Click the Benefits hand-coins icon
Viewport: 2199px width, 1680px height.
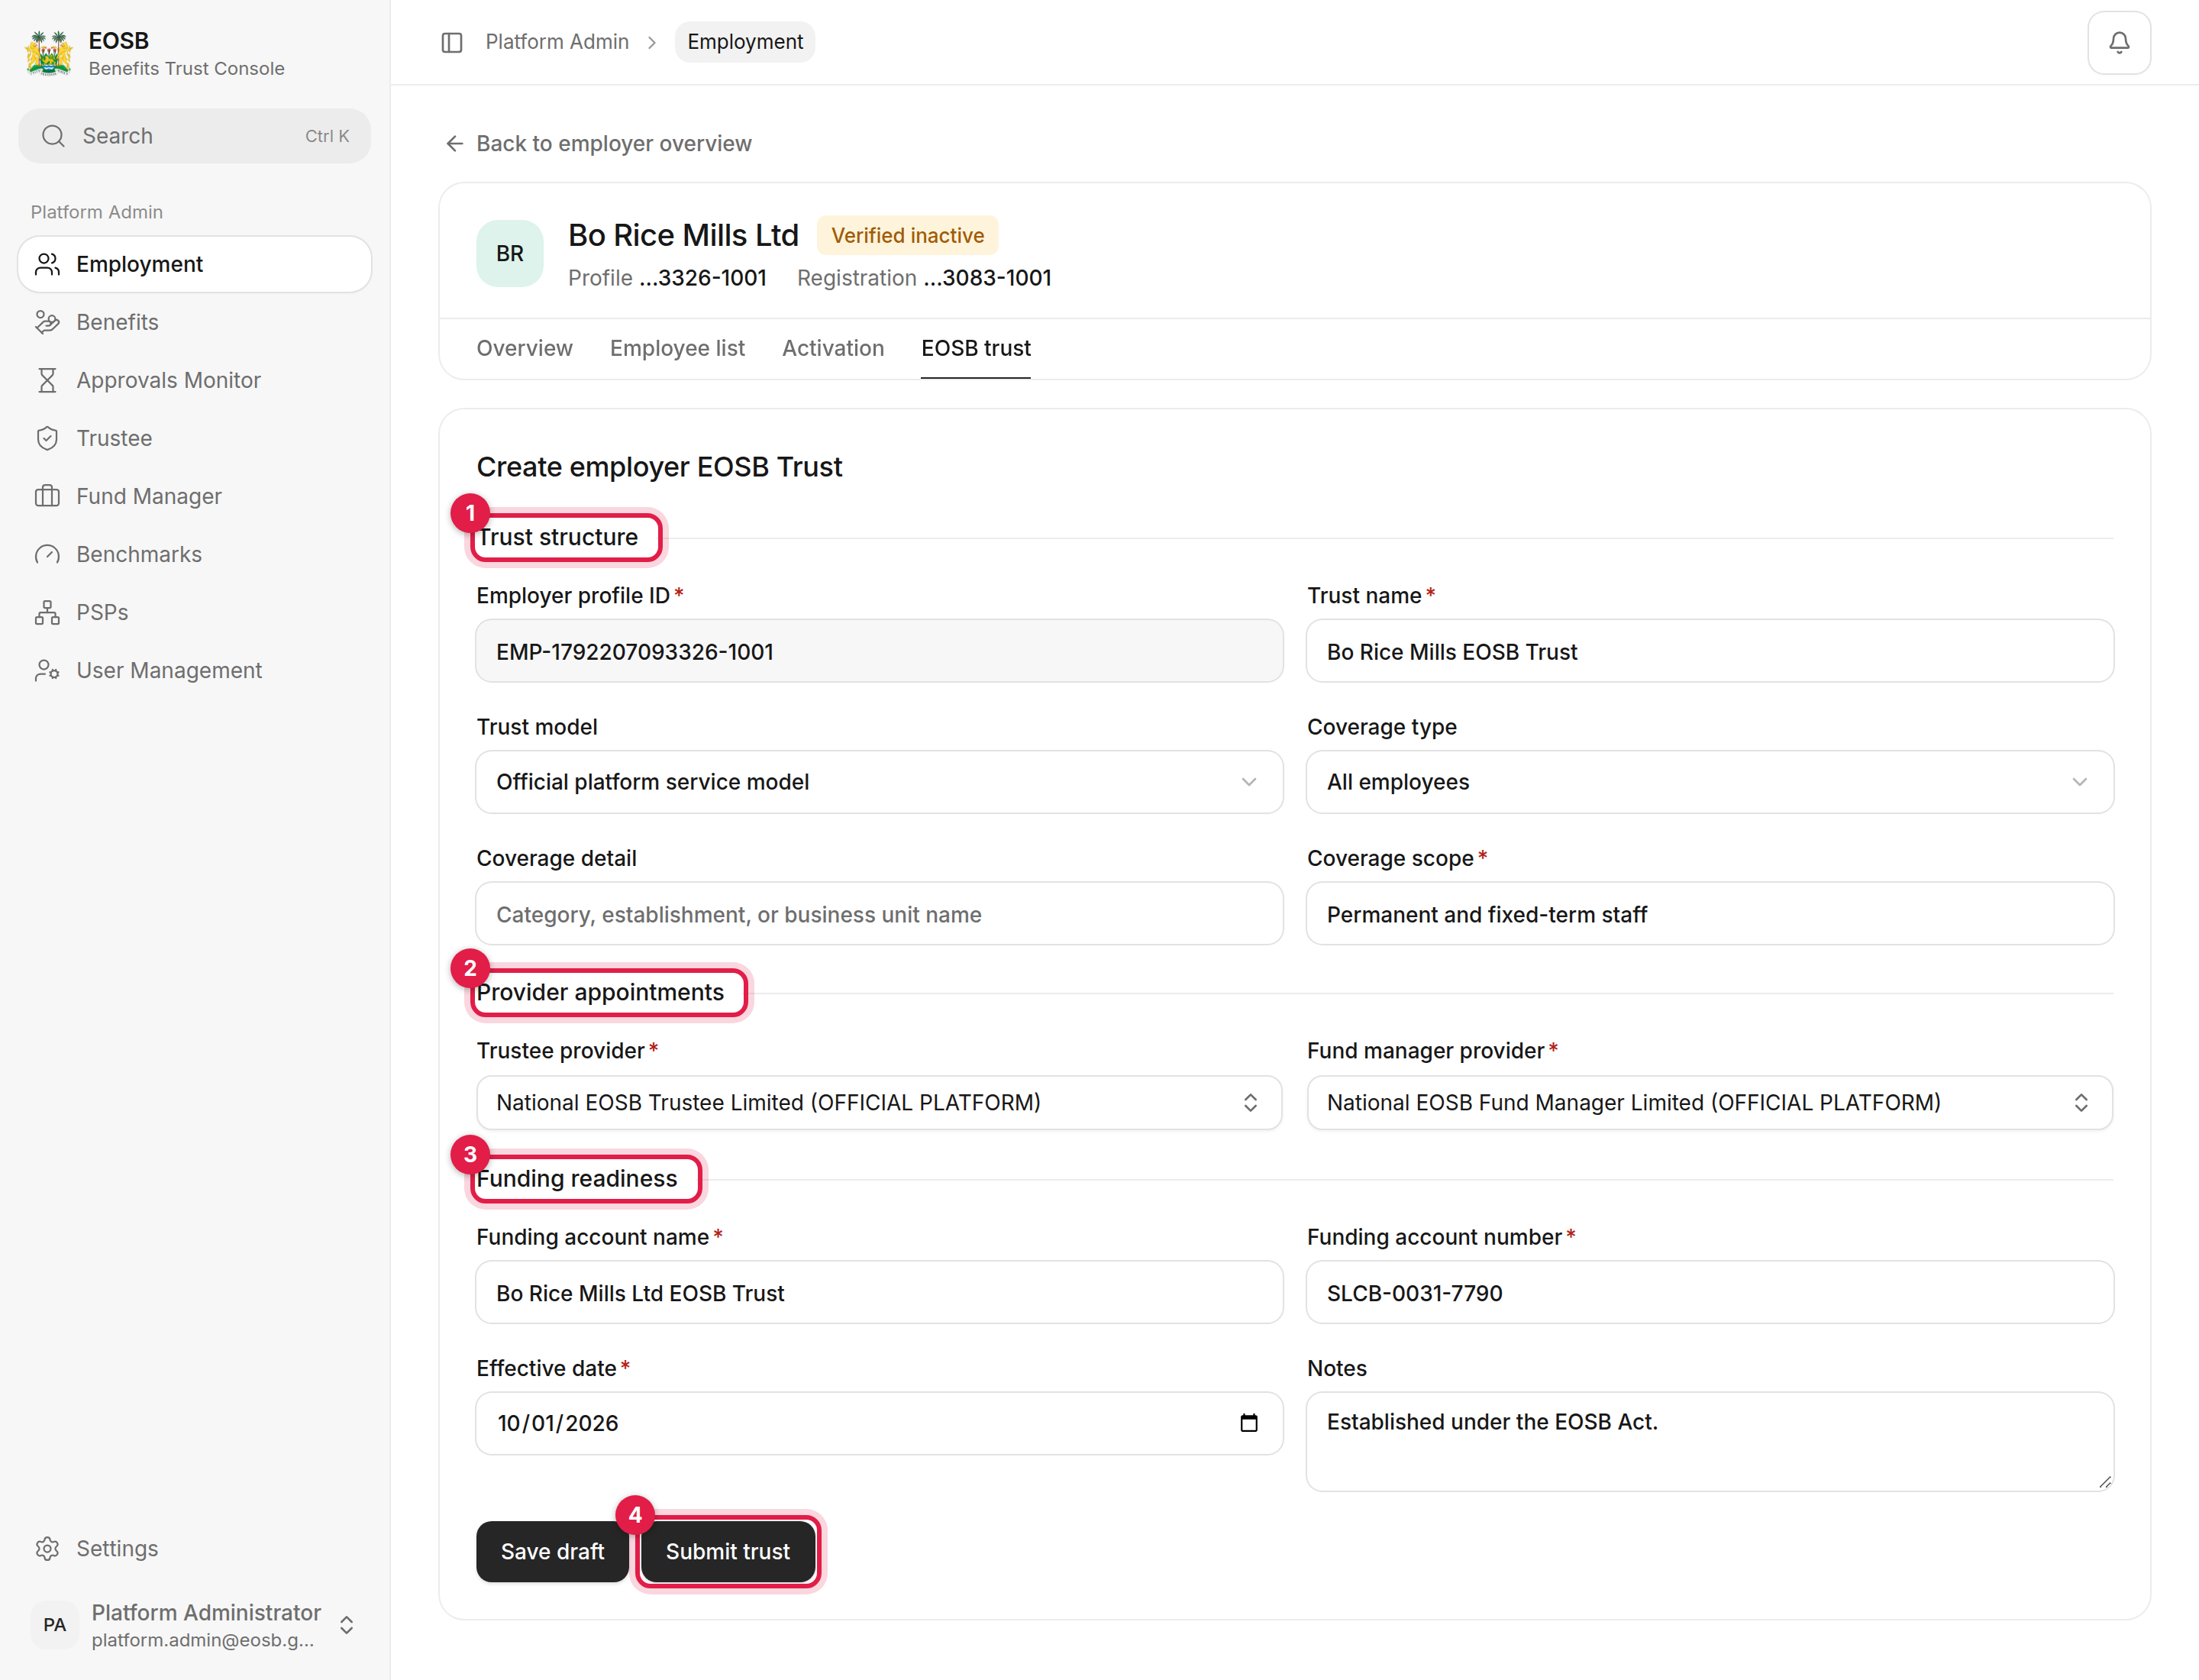point(47,322)
